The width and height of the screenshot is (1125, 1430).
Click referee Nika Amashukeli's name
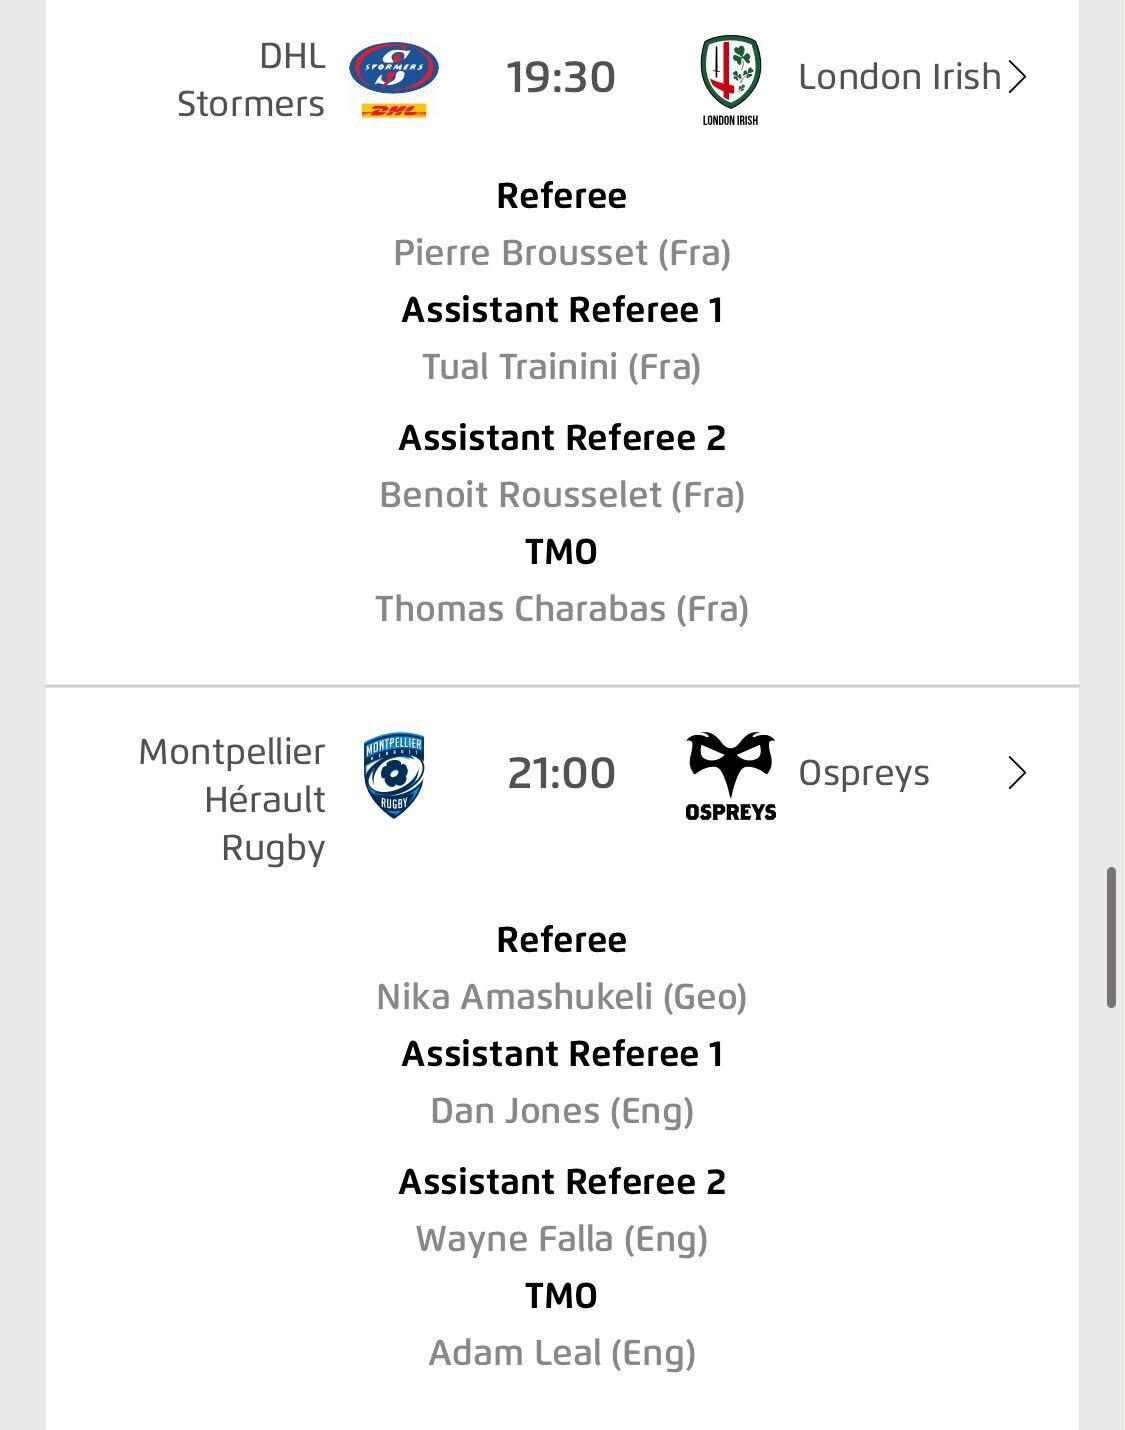pos(562,997)
